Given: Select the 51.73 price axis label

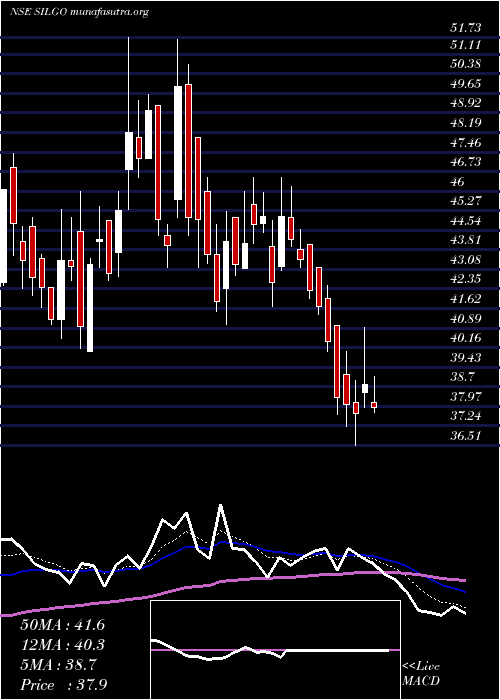Looking at the screenshot, I should tap(466, 28).
